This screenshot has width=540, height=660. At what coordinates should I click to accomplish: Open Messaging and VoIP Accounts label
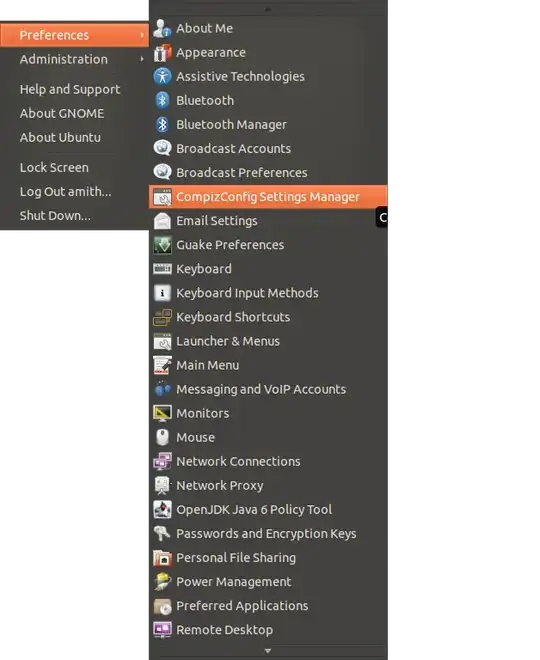261,389
